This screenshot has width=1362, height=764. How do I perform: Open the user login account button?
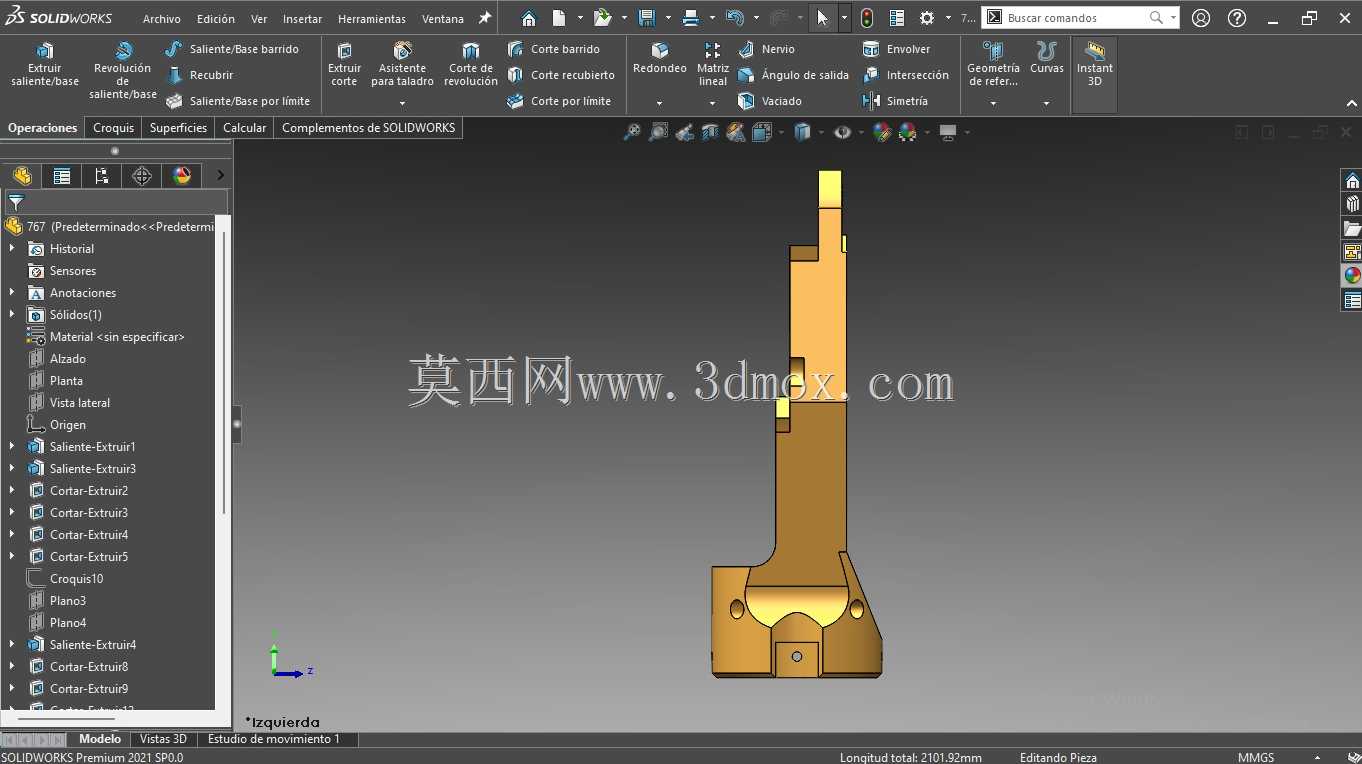[x=1202, y=18]
